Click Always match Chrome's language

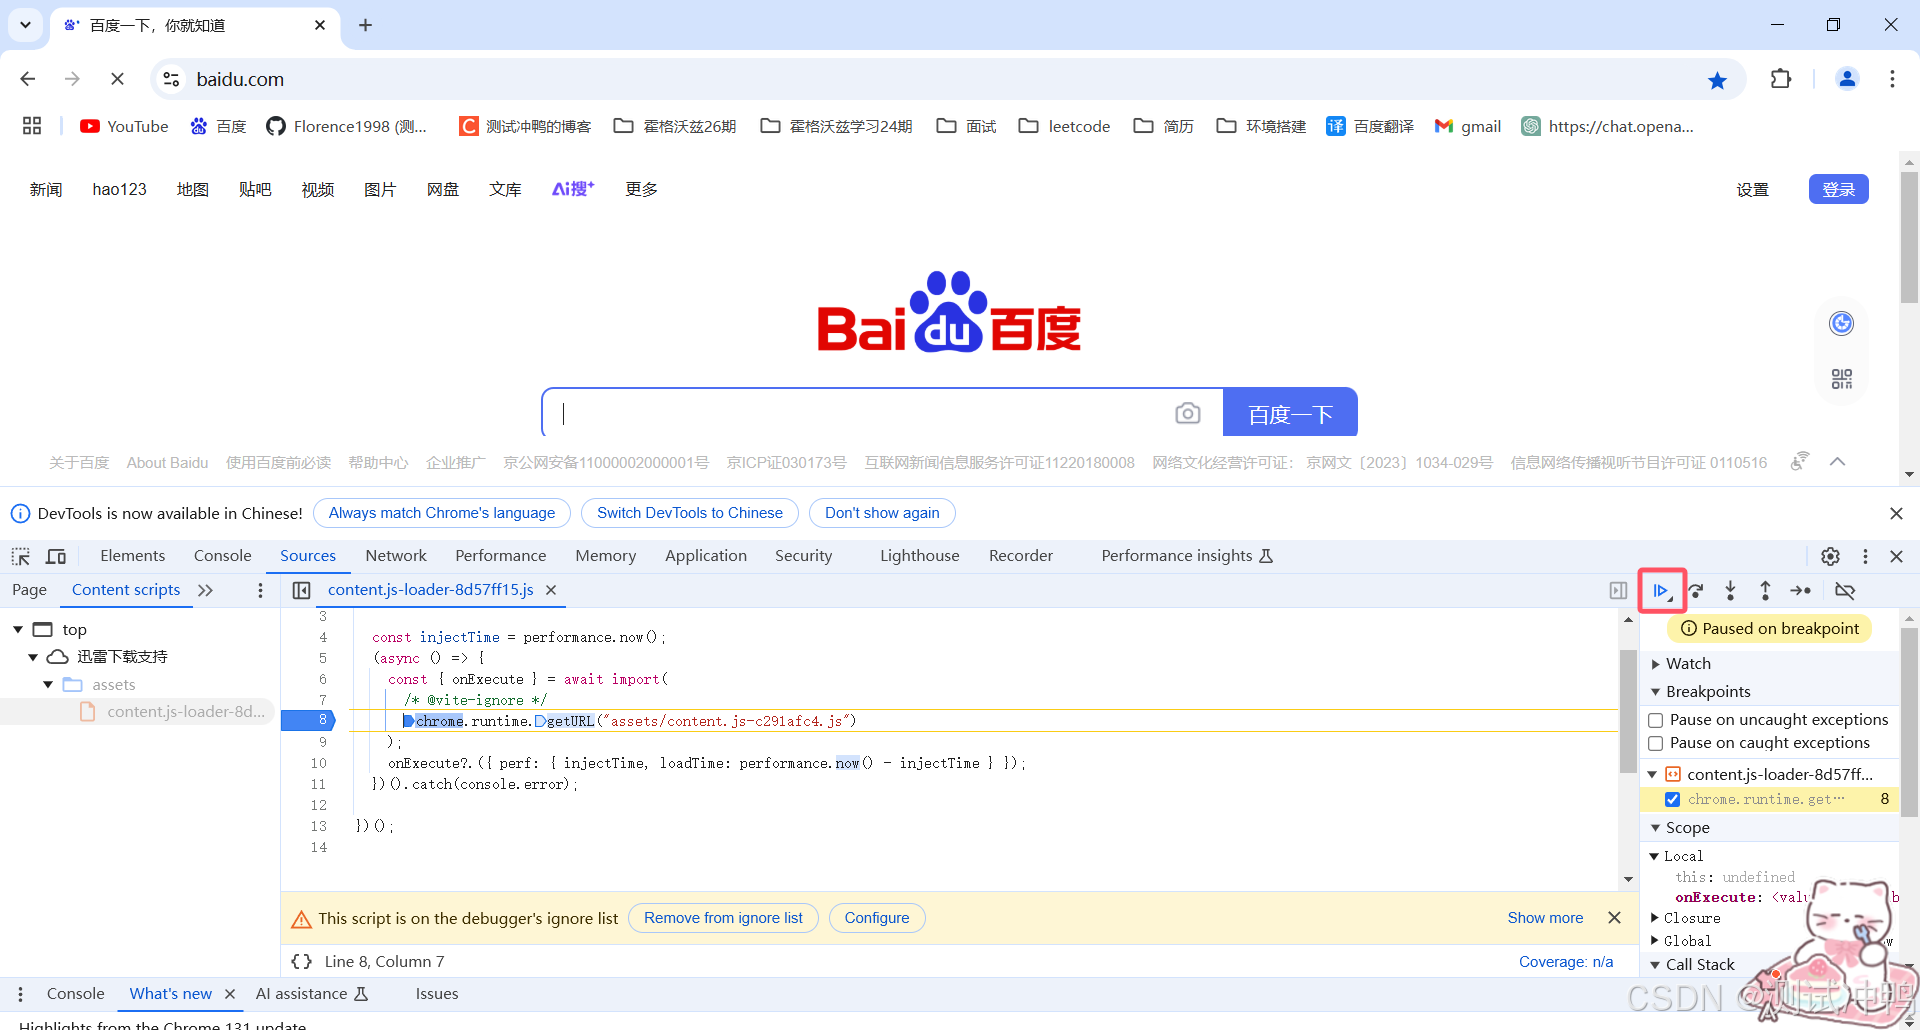pyautogui.click(x=442, y=513)
